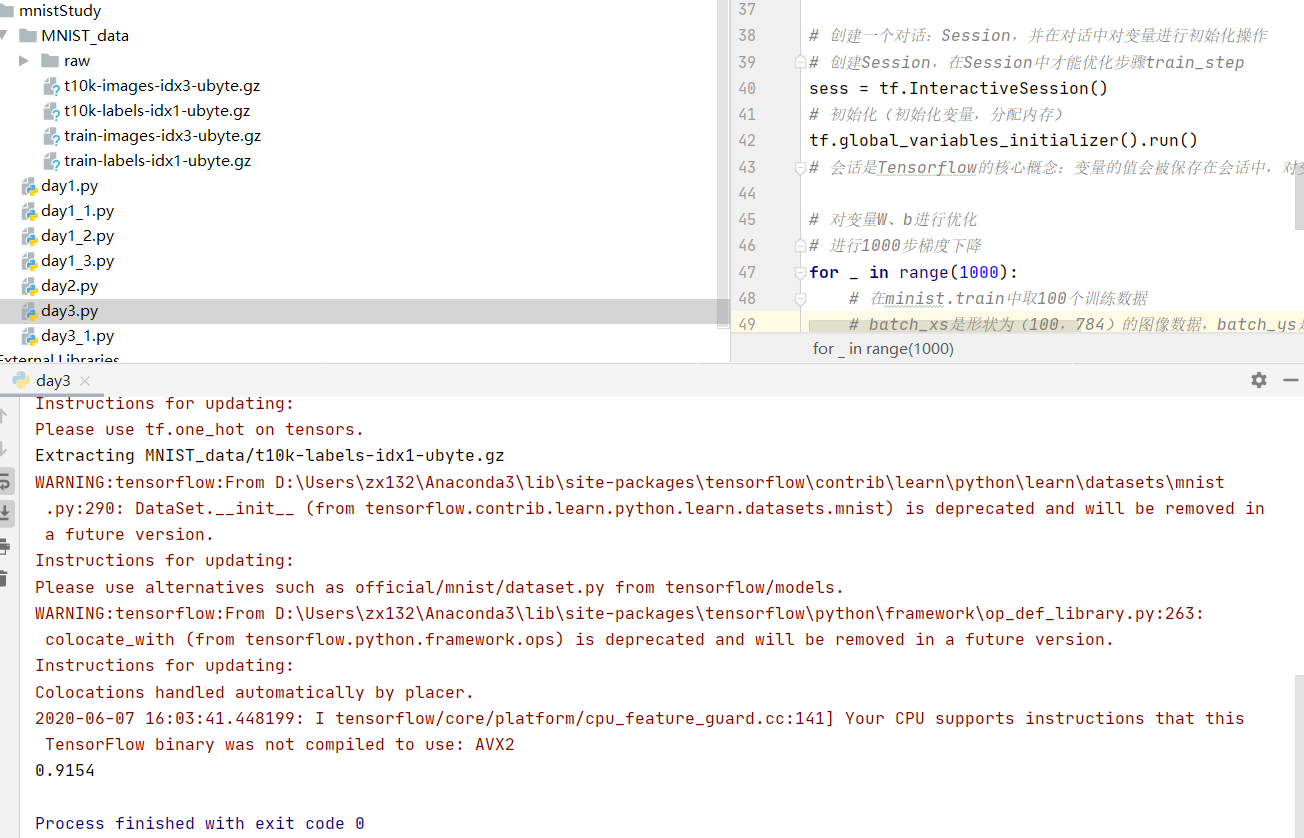Viewport: 1304px width, 838px height.
Task: Toggle scroll-to-end in the run console
Action: [x=5, y=513]
